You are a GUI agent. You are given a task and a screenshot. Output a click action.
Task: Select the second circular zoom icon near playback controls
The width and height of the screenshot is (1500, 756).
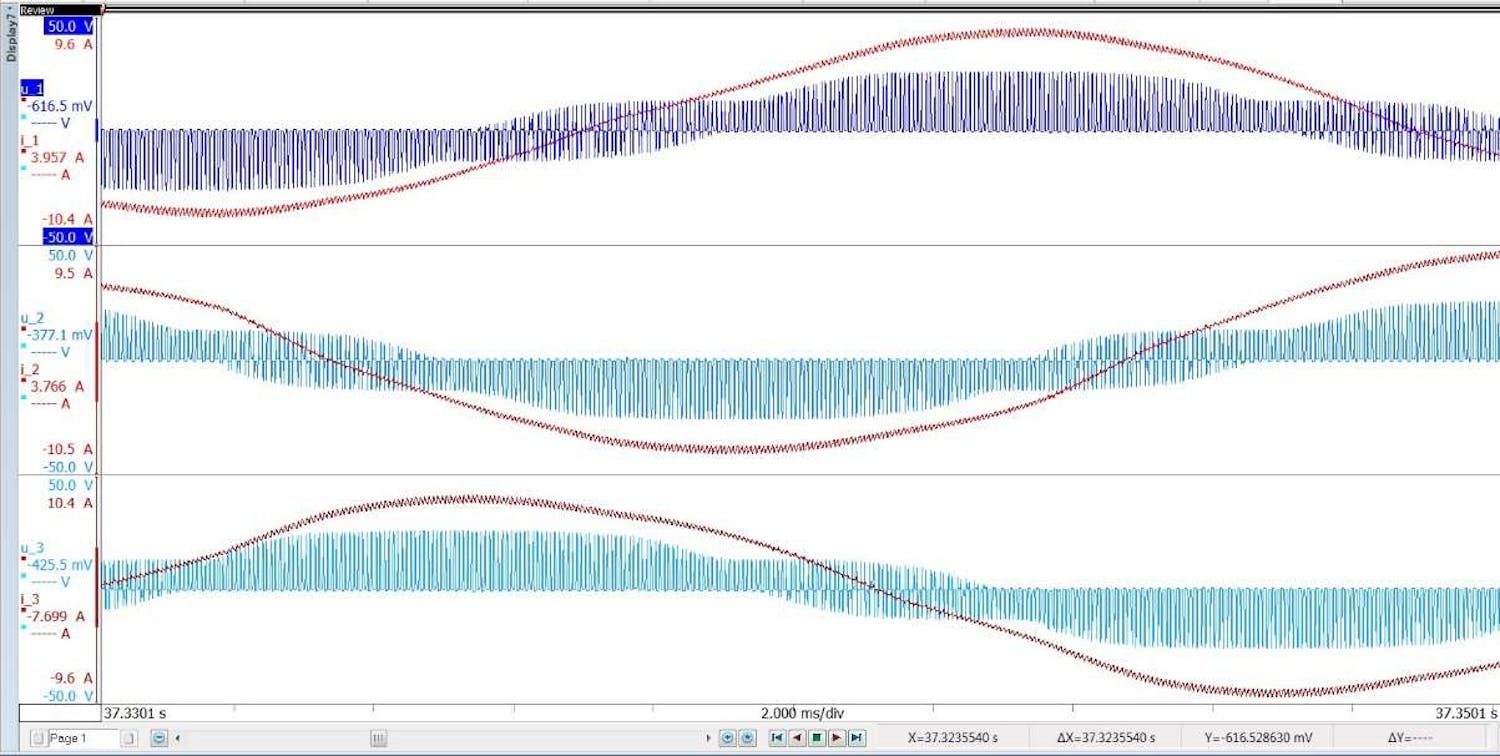(748, 739)
